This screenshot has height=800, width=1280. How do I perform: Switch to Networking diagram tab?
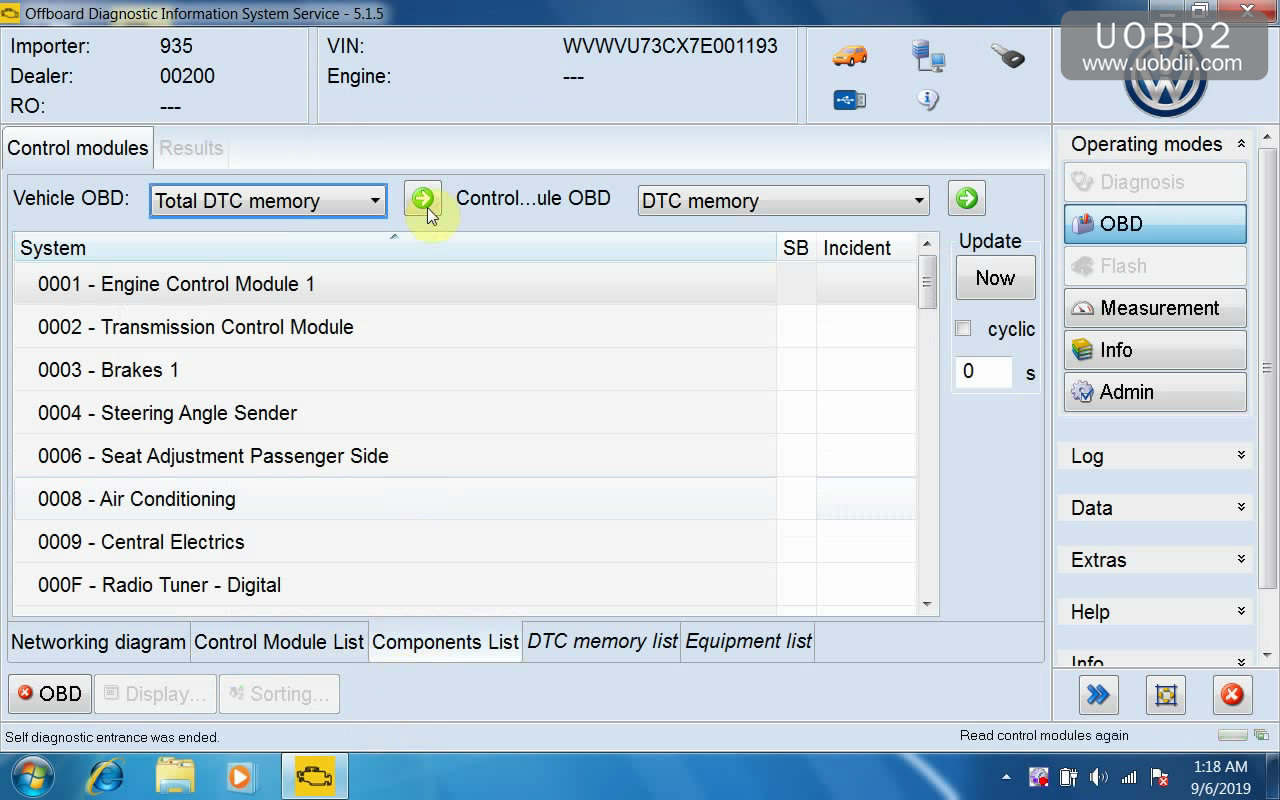[x=98, y=642]
